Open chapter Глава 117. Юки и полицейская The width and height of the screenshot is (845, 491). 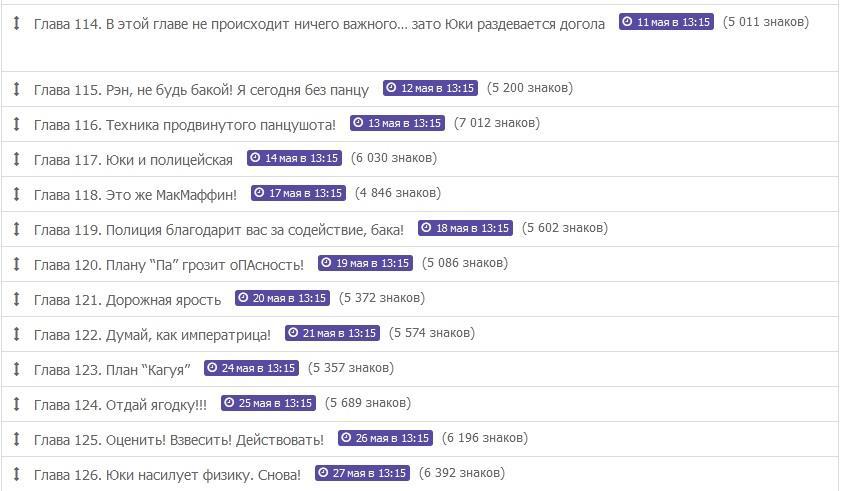click(133, 160)
